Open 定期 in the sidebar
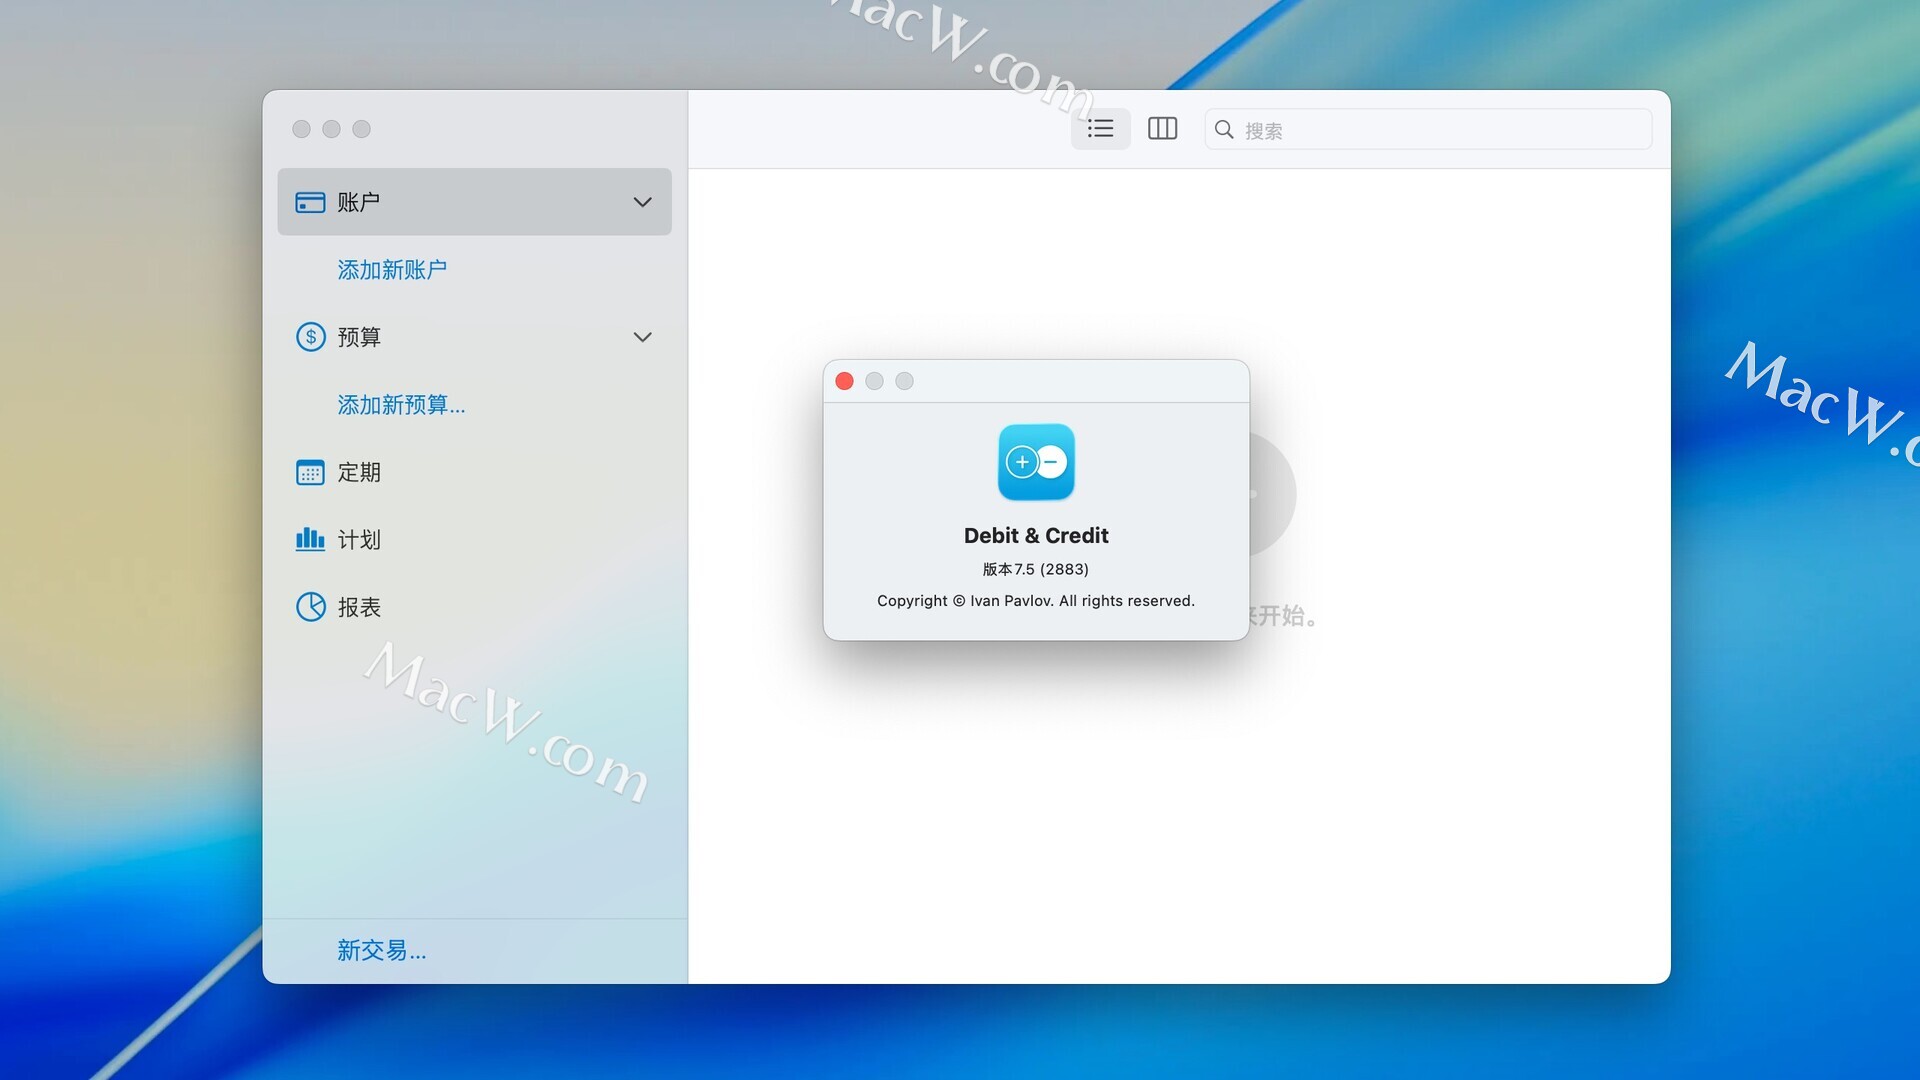Image resolution: width=1920 pixels, height=1080 pixels. coord(474,472)
